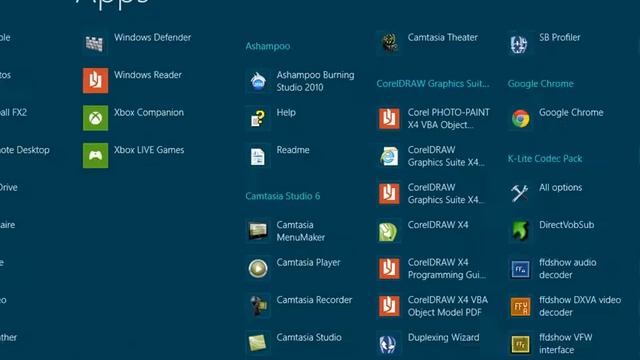Open the ffdshow VFW interface icon

pos(520,343)
